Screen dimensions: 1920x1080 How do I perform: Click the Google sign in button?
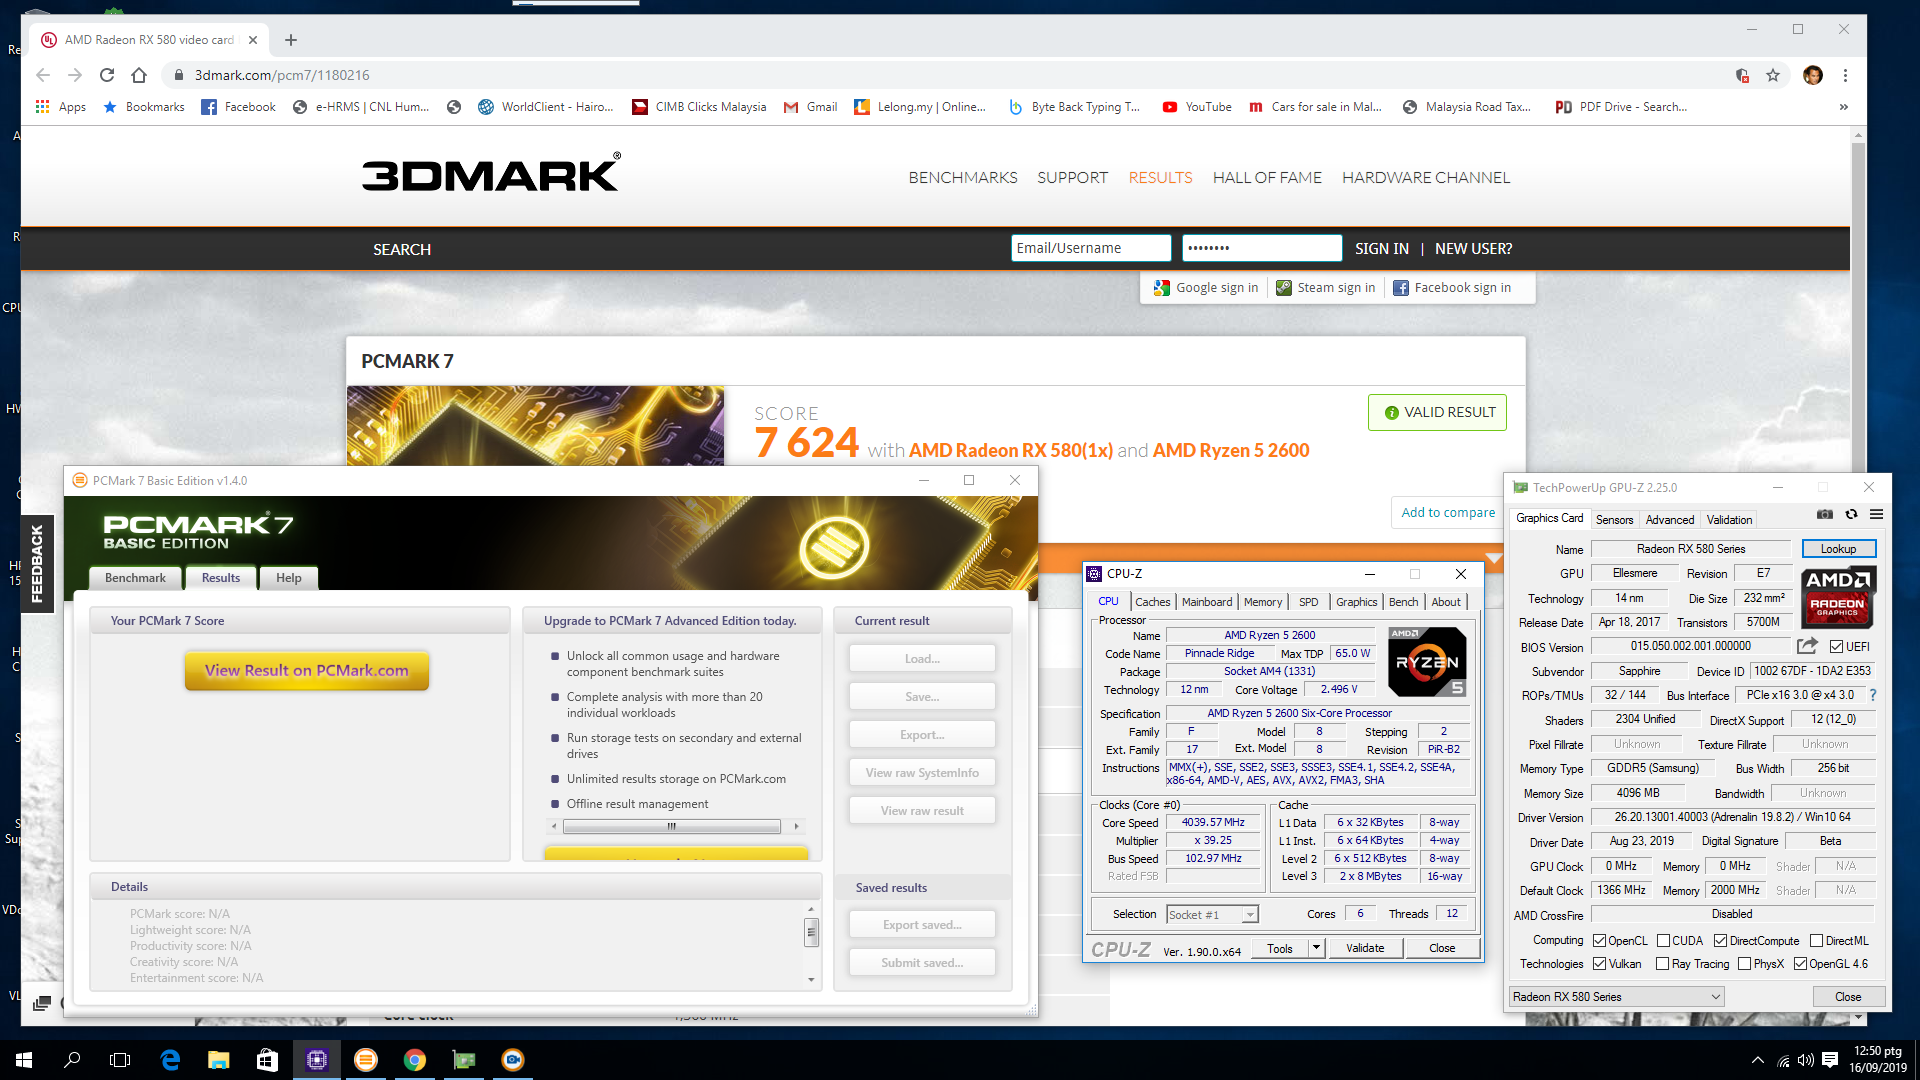click(x=1207, y=288)
